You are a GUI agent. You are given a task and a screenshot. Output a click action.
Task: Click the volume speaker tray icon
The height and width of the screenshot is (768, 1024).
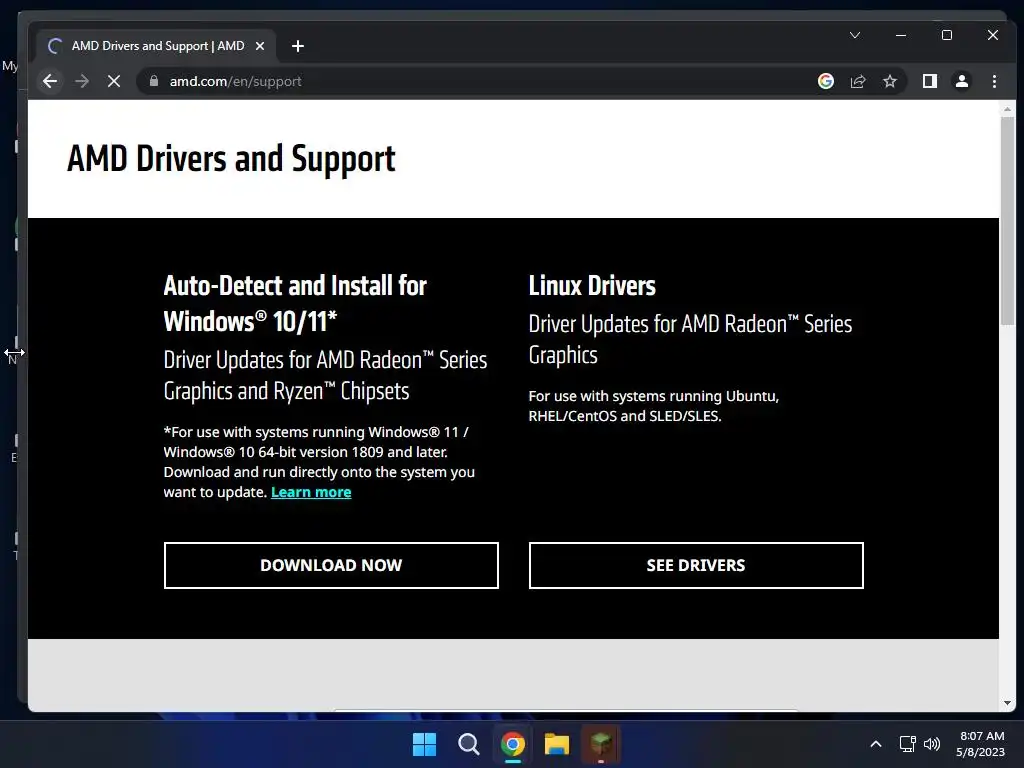[932, 744]
